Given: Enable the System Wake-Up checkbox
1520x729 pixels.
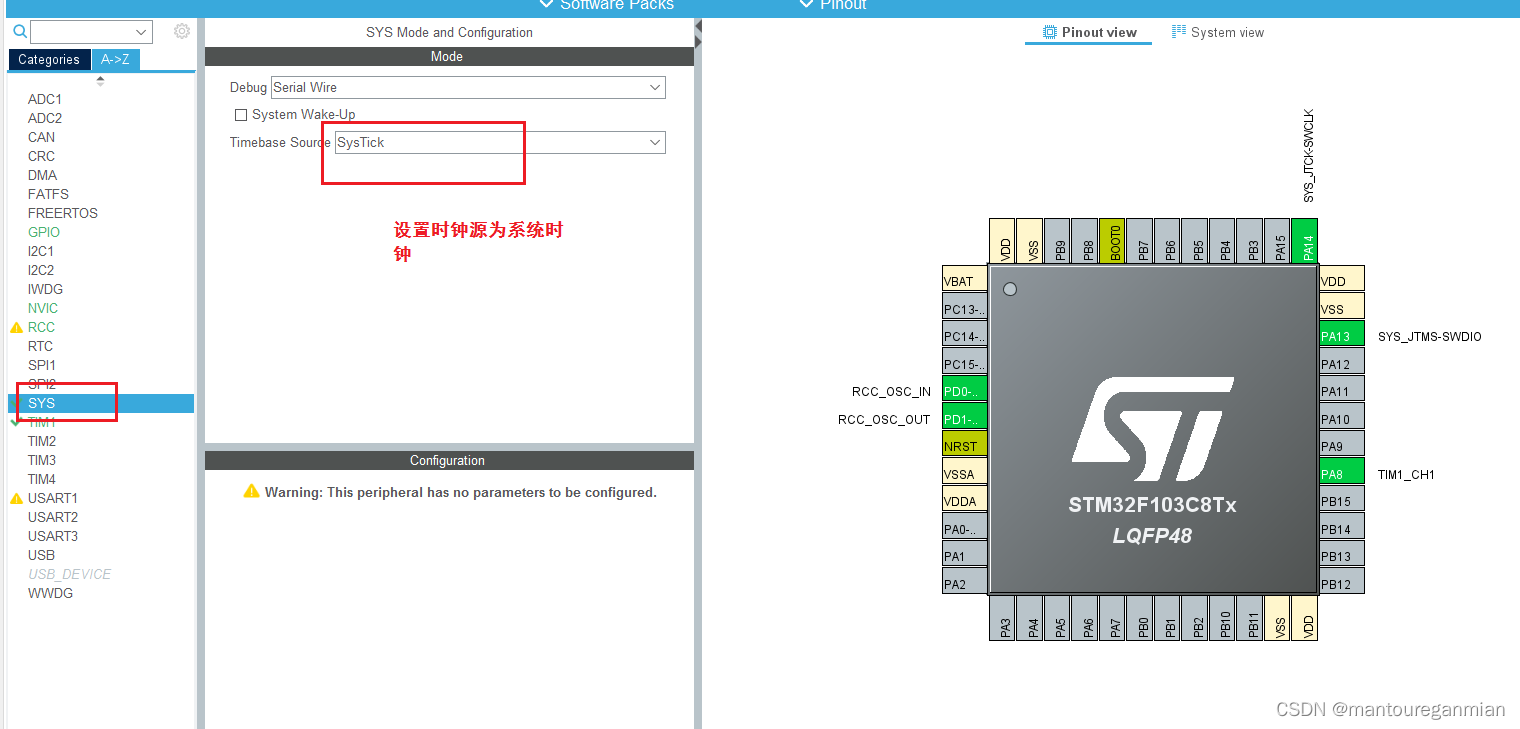Looking at the screenshot, I should pos(240,115).
